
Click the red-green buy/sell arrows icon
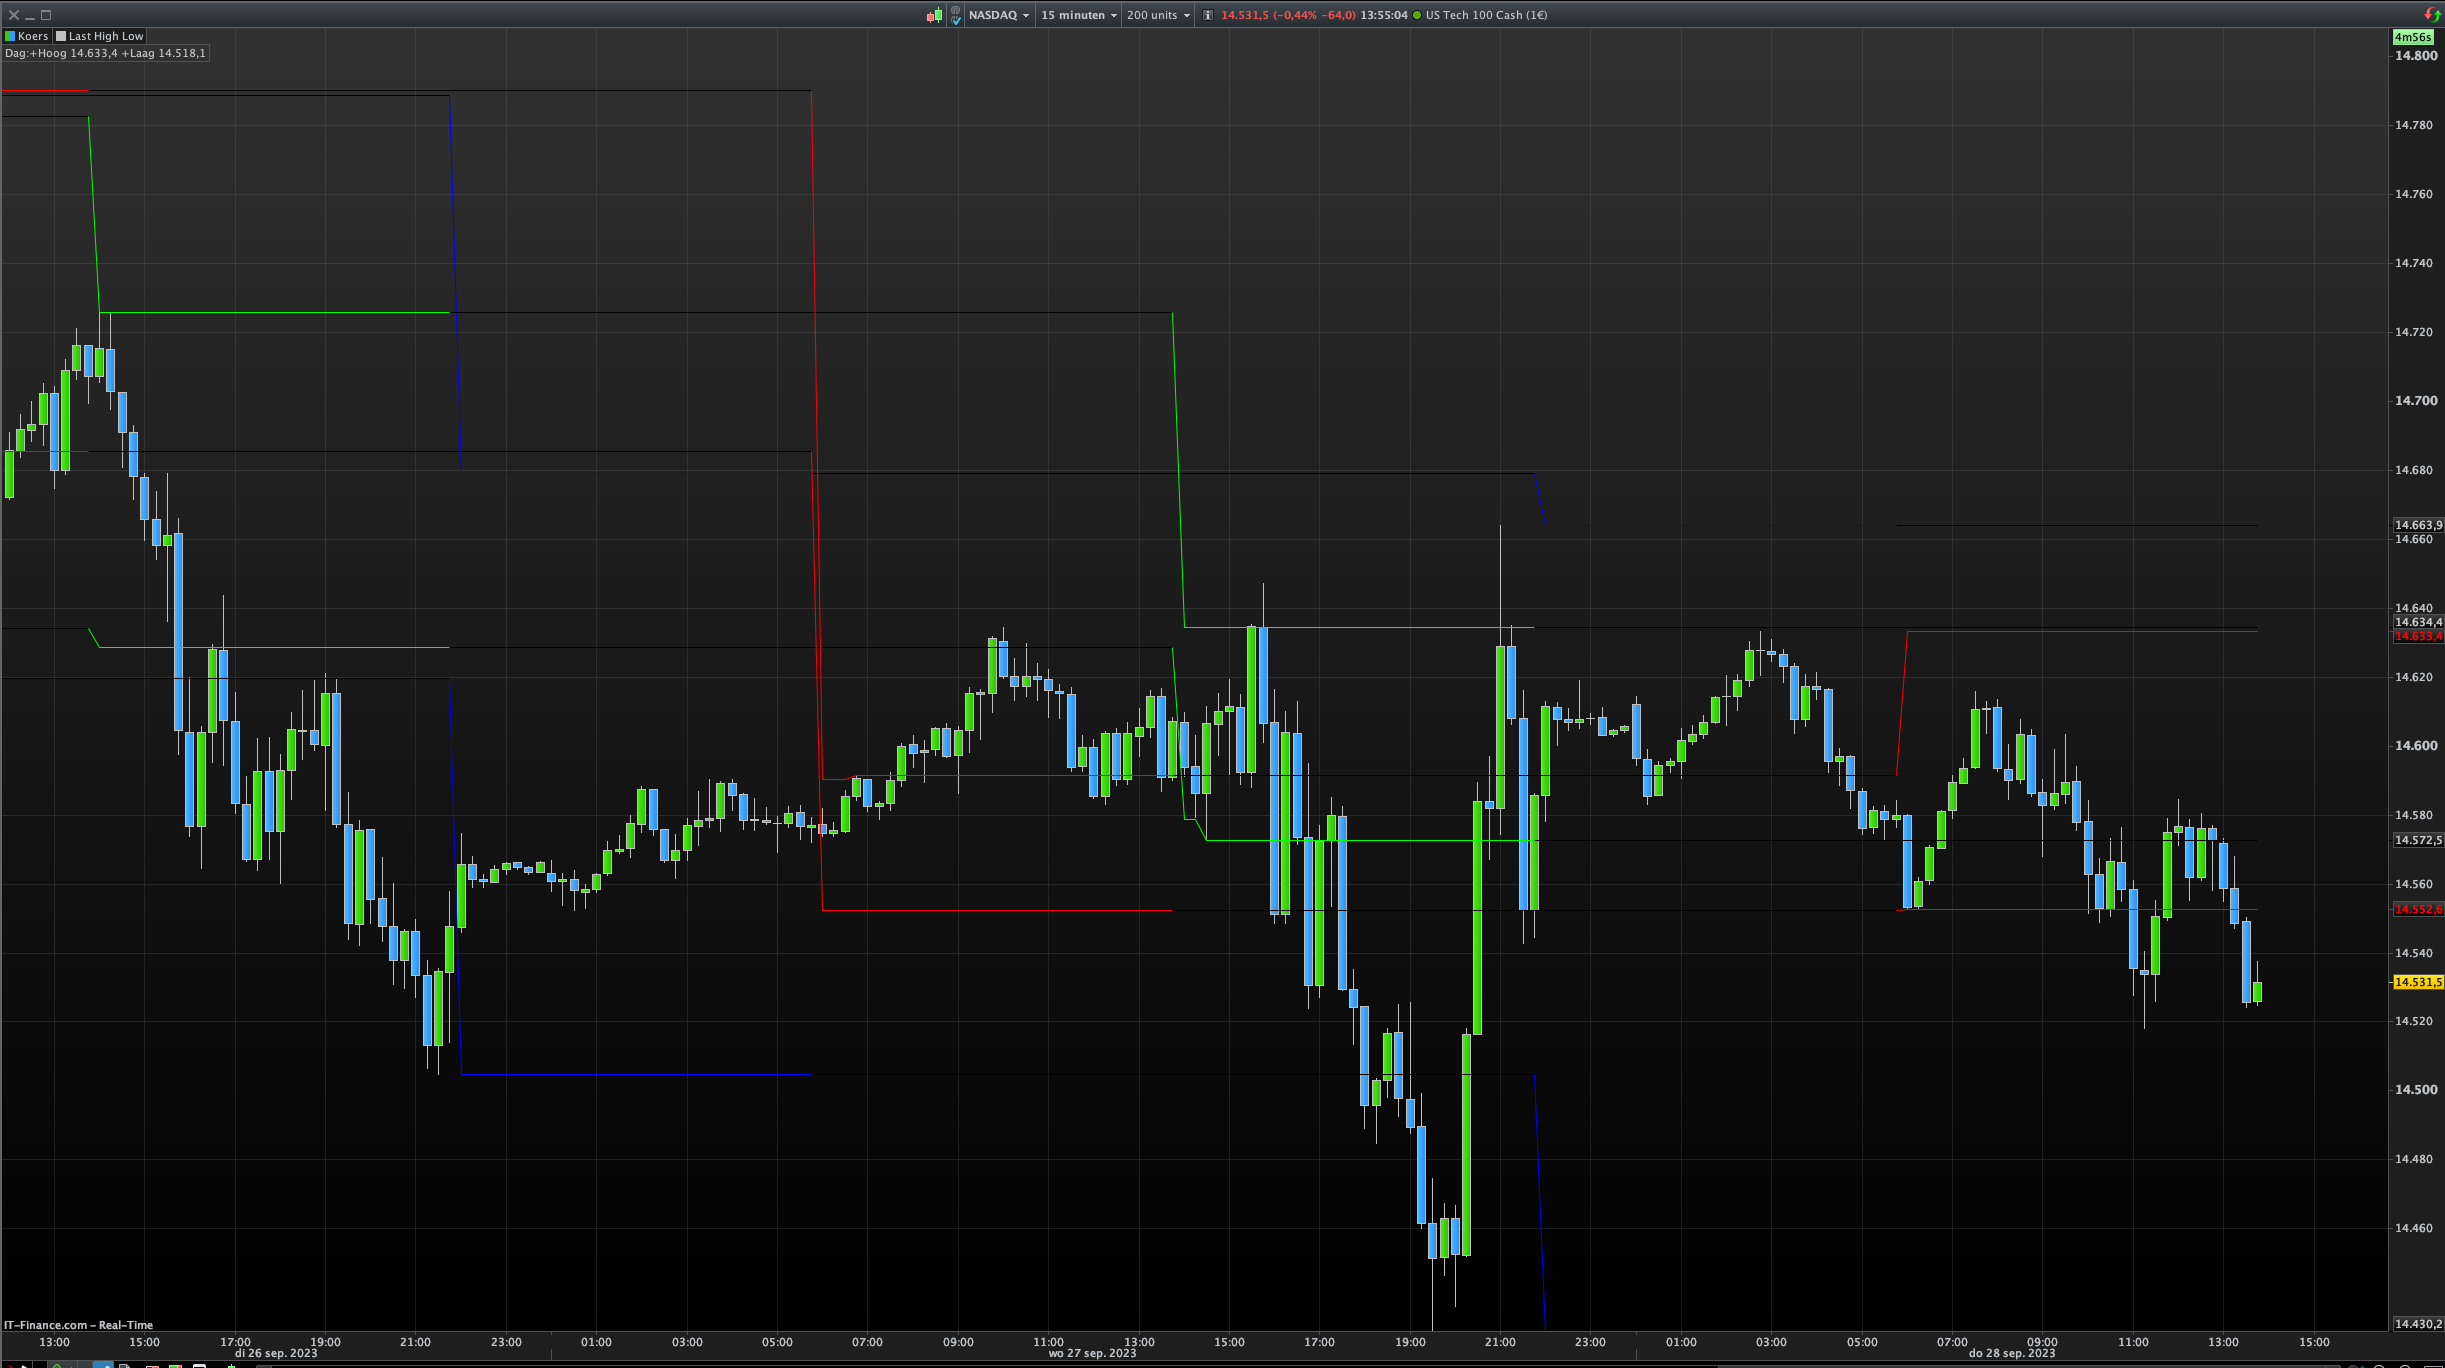2432,14
